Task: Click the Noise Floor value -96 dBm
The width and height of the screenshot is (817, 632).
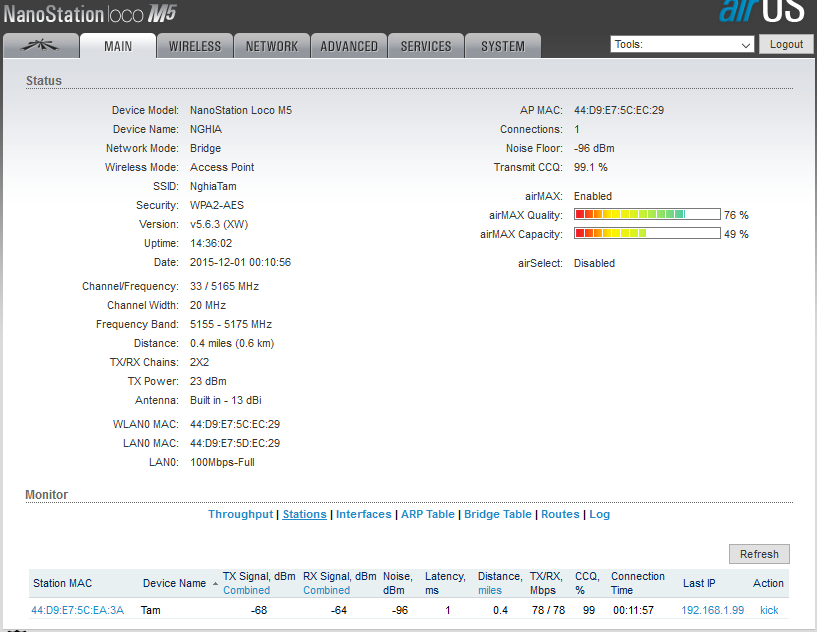Action: click(594, 148)
